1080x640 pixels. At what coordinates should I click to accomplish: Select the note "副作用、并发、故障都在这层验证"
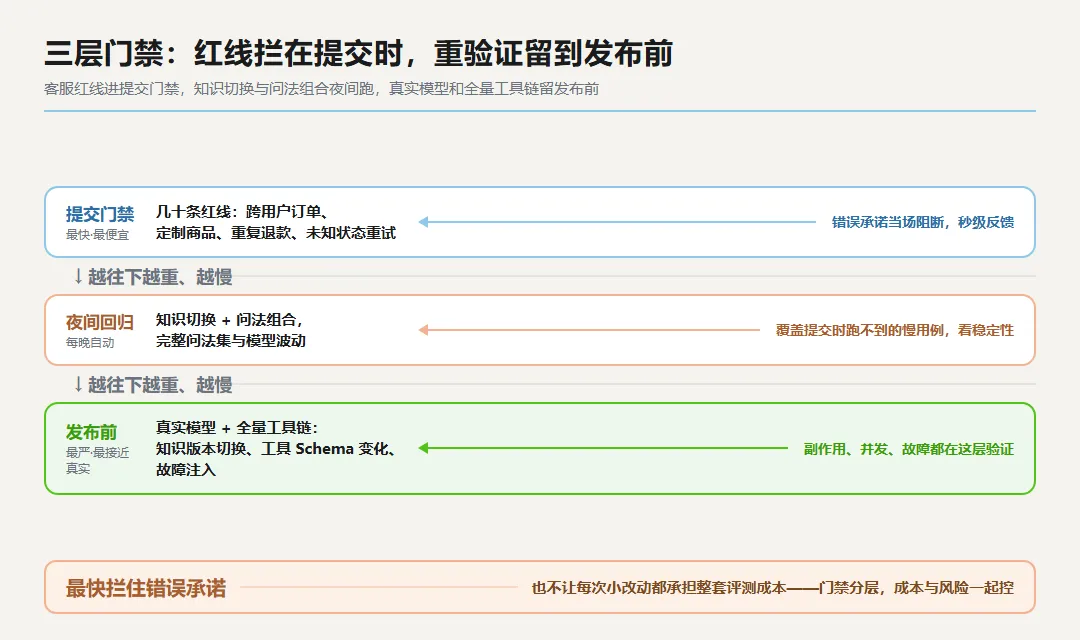tap(908, 449)
